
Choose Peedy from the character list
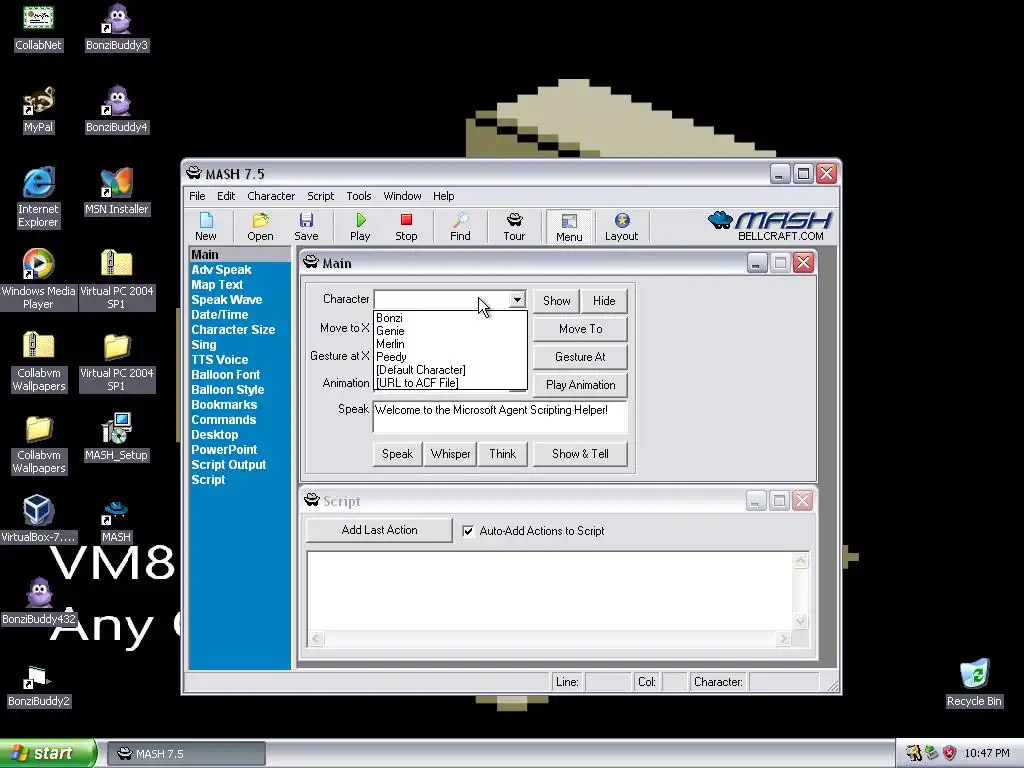[x=450, y=357]
